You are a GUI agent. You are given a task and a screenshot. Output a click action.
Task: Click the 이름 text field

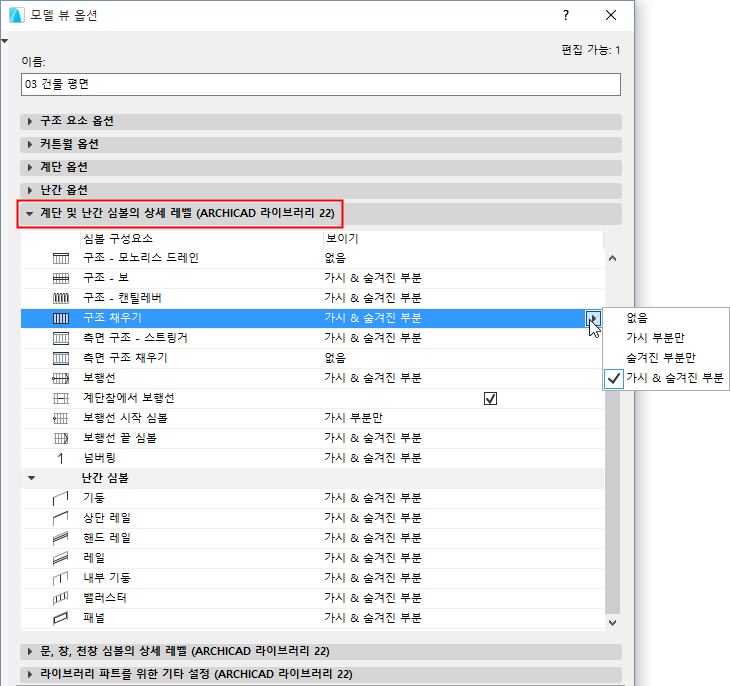[x=321, y=84]
